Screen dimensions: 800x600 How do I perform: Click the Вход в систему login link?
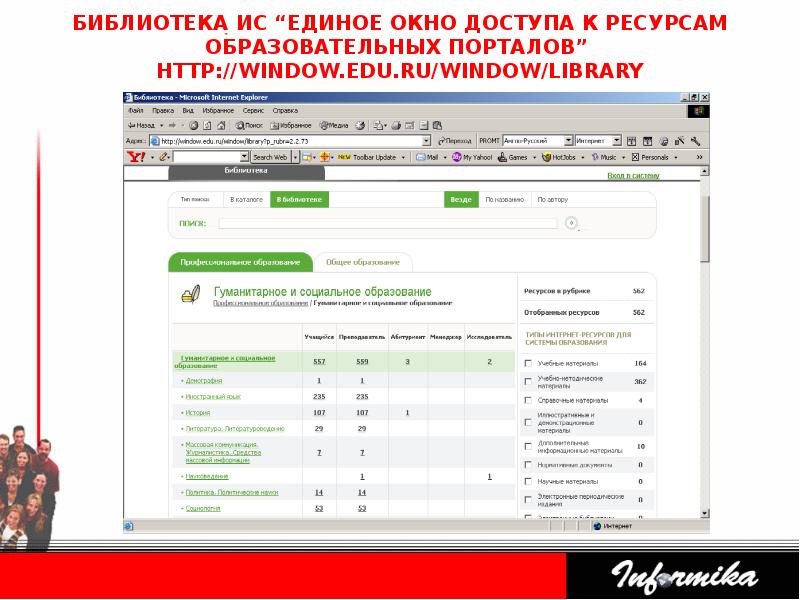point(633,176)
